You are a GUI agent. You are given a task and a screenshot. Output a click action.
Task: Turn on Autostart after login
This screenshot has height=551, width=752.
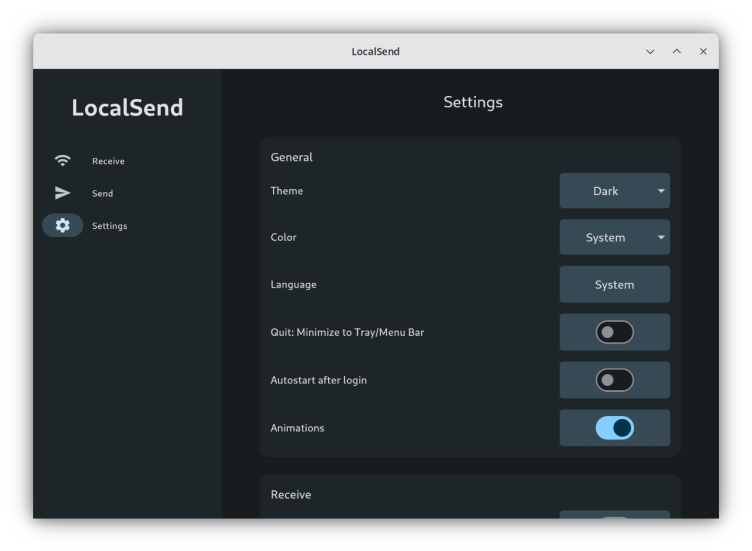(614, 380)
